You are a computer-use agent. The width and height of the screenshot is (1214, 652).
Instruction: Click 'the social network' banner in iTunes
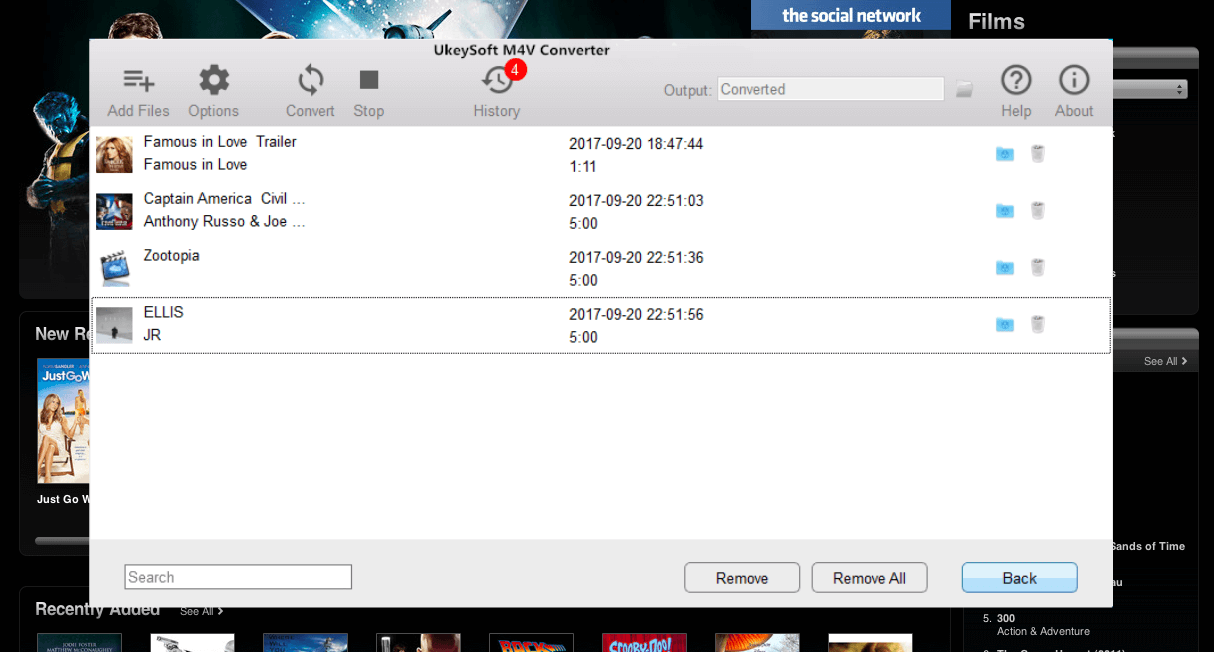click(x=851, y=15)
